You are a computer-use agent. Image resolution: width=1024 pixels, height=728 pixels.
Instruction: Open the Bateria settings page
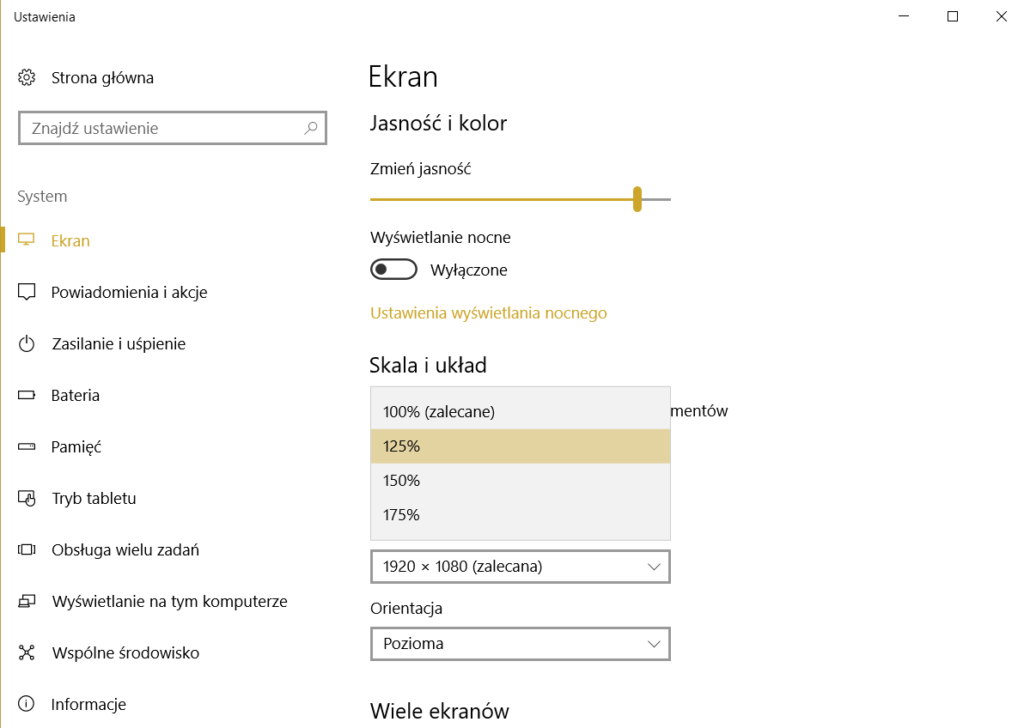(x=75, y=395)
